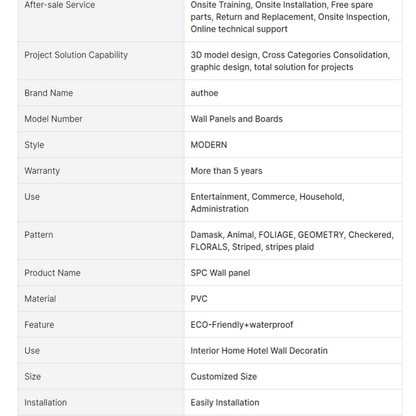Select ECO-Friendly+waterproof feature value
The image size is (416, 416).
[242, 325]
